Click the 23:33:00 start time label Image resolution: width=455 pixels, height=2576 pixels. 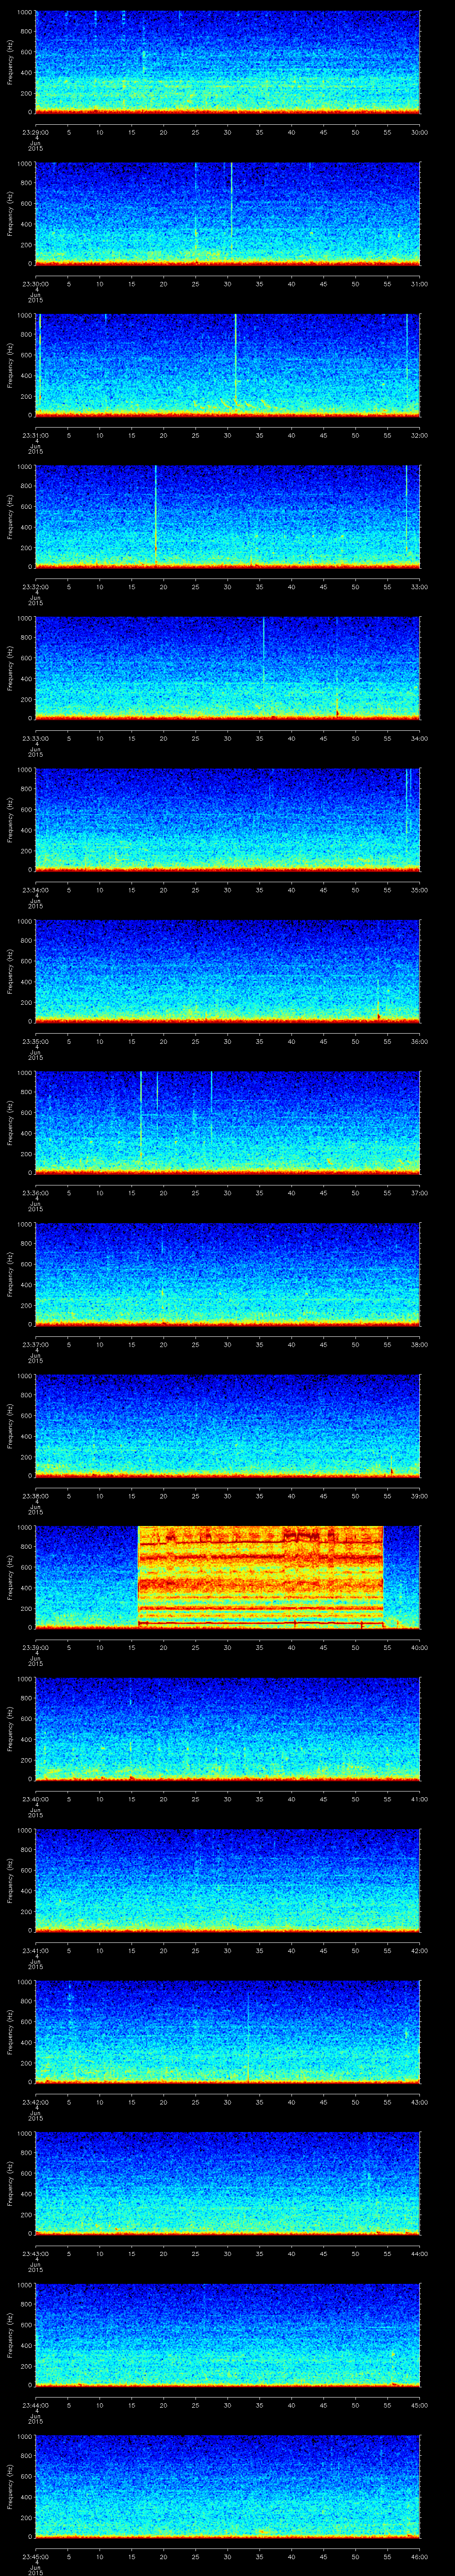(x=35, y=738)
